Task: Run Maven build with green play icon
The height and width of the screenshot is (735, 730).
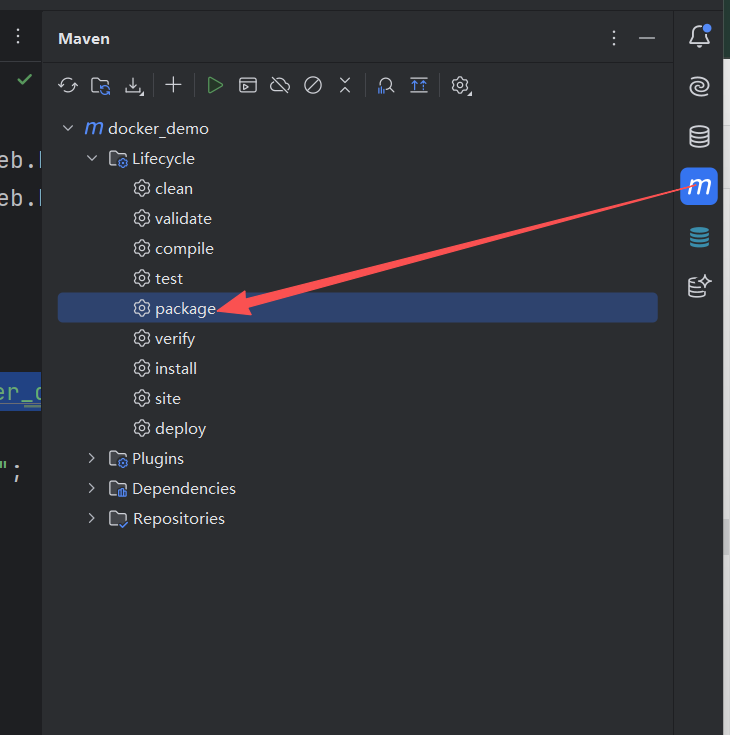Action: click(x=215, y=85)
